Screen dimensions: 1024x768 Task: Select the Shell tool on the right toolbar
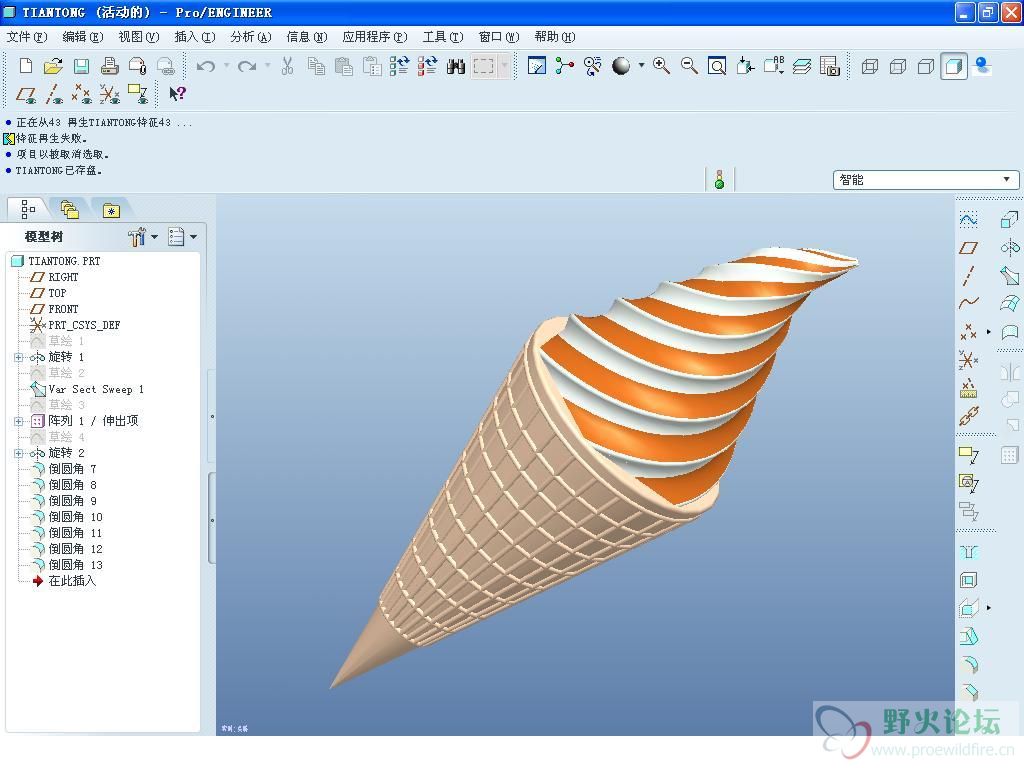click(968, 580)
